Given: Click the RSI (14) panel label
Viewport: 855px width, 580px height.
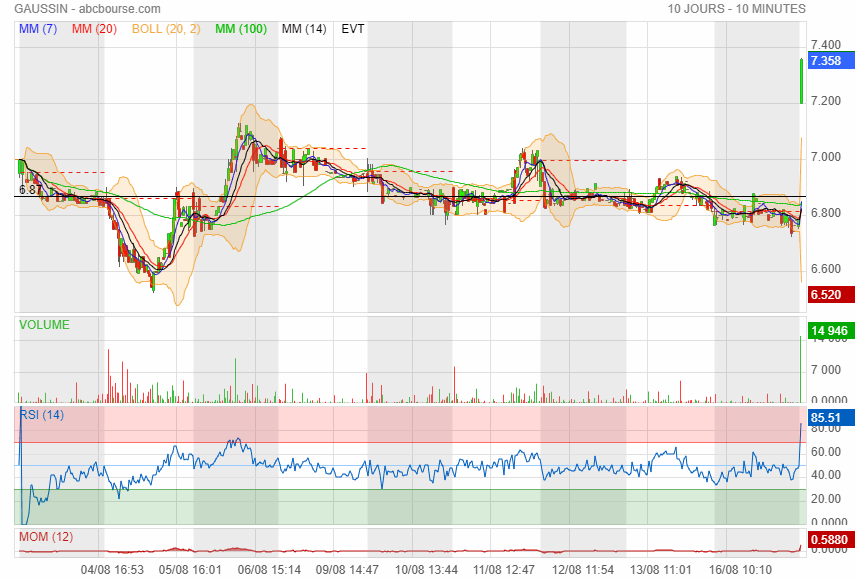Looking at the screenshot, I should (x=42, y=415).
